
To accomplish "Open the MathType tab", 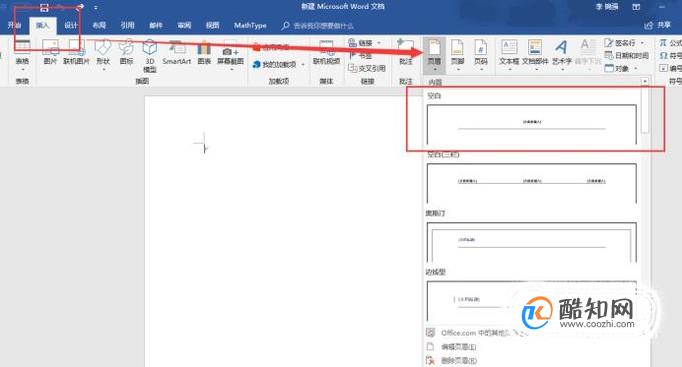I will [250, 25].
